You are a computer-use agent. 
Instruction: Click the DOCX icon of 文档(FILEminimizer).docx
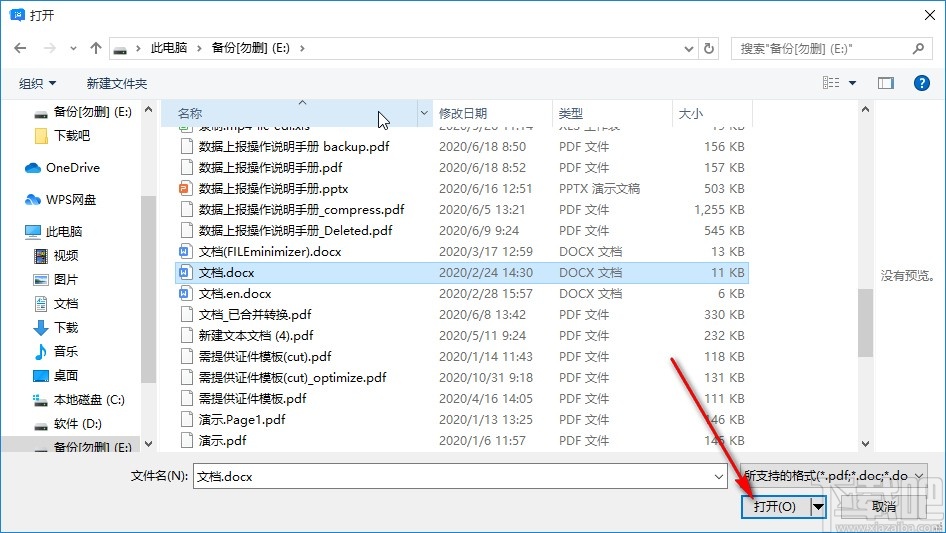pyautogui.click(x=185, y=252)
